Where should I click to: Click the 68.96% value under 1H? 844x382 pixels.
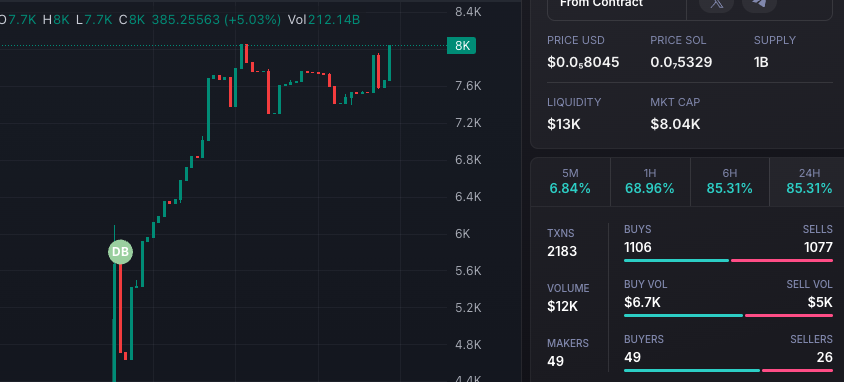tap(650, 189)
